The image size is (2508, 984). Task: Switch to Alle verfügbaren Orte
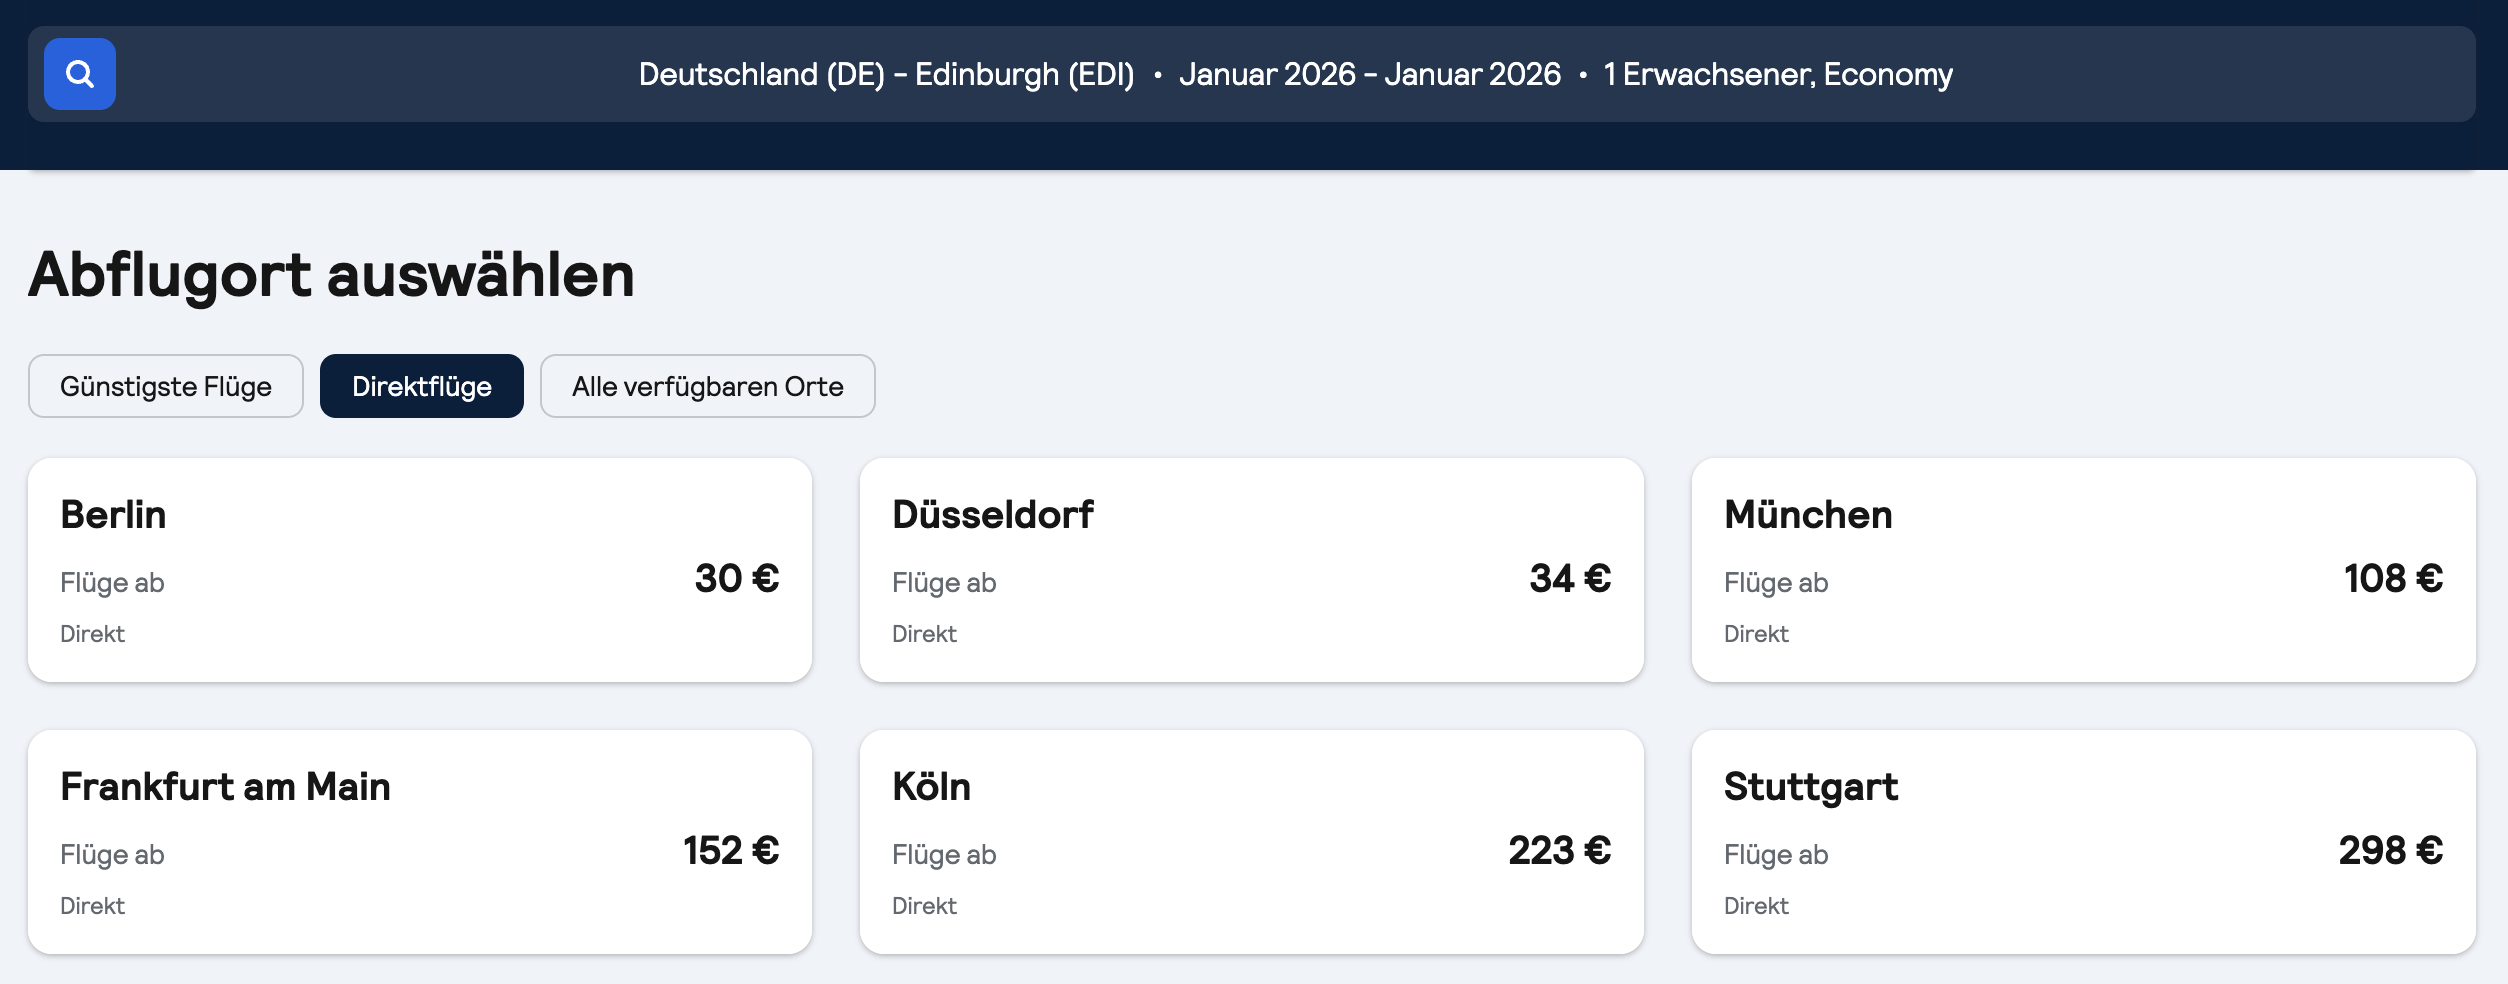pyautogui.click(x=707, y=386)
